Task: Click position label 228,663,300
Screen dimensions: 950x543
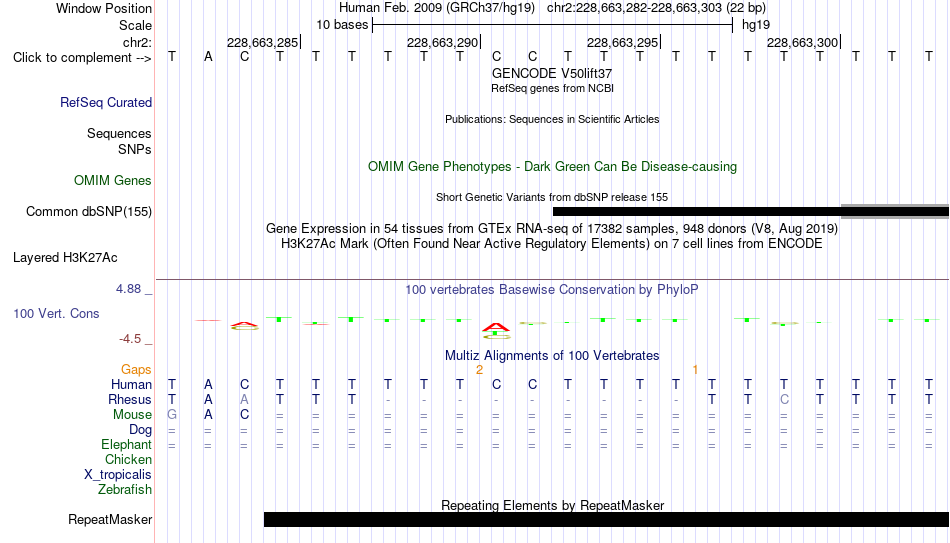Action: click(802, 42)
